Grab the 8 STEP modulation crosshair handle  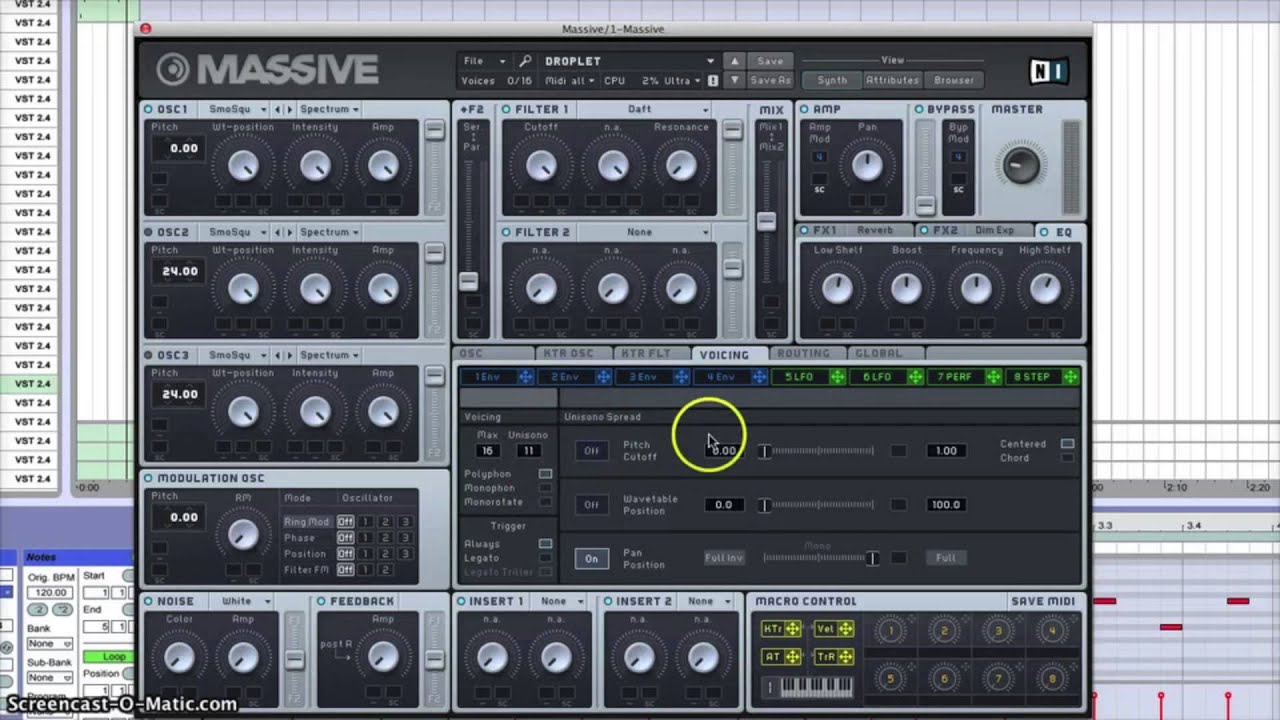(x=1071, y=377)
